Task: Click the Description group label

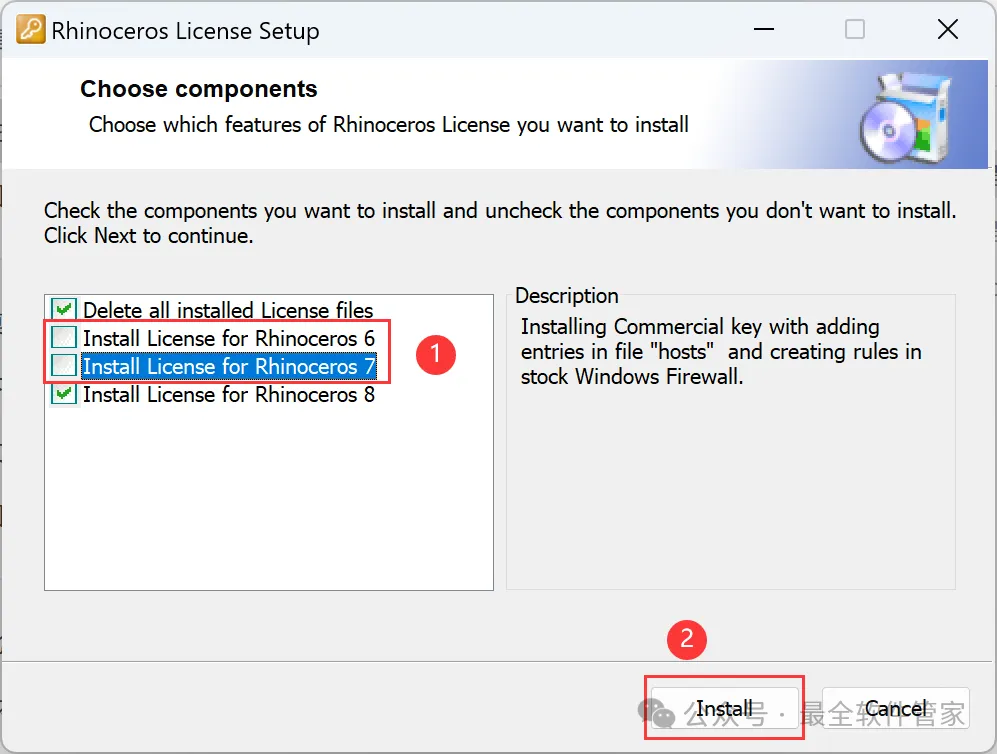Action: click(567, 296)
